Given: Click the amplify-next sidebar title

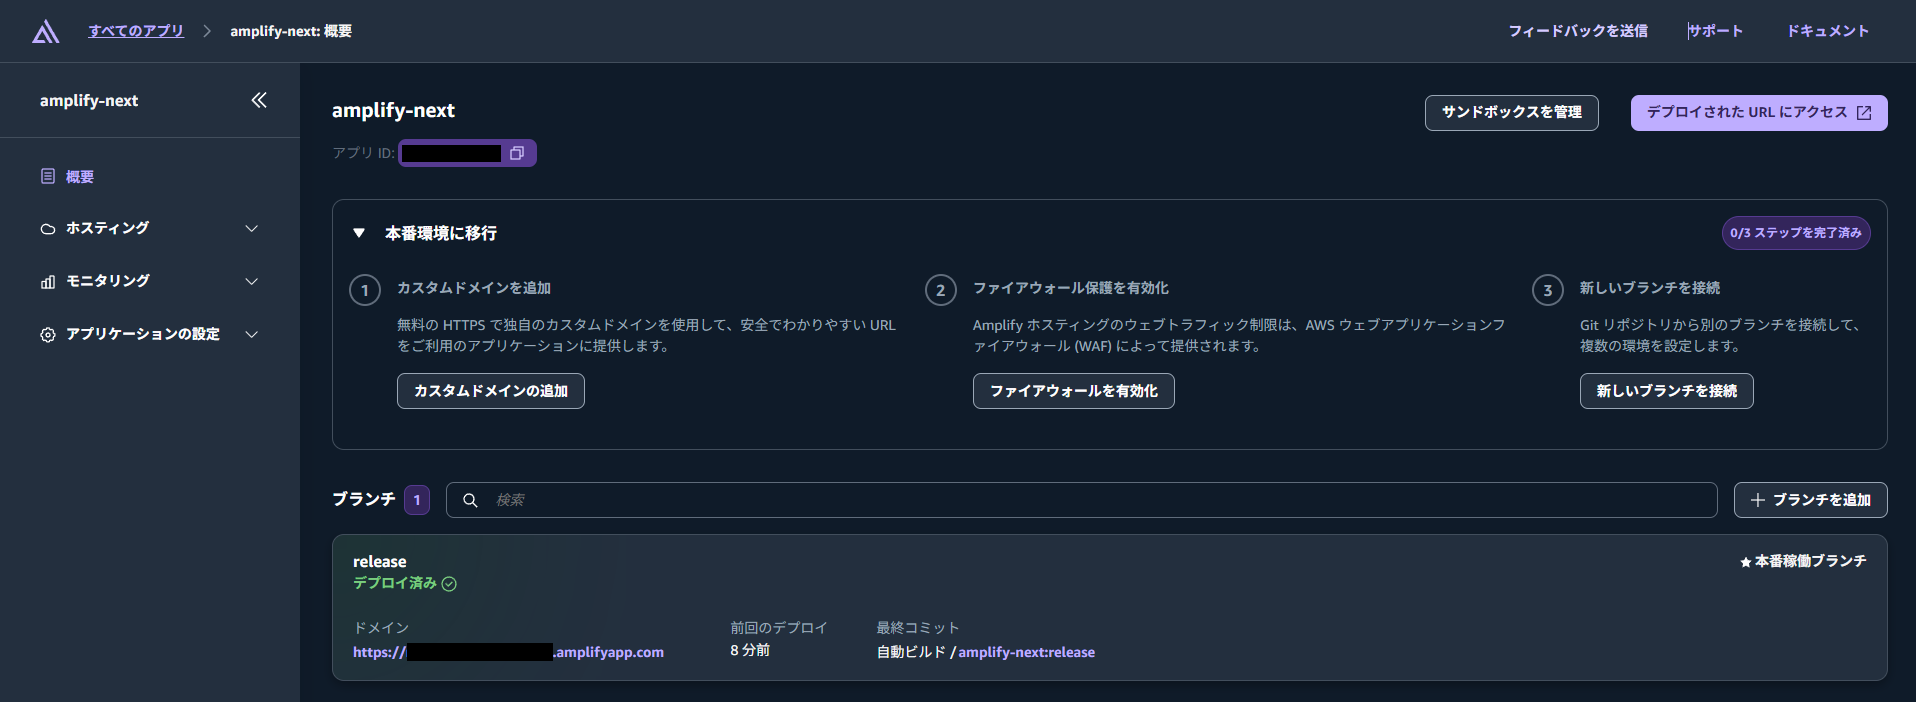Looking at the screenshot, I should coord(89,100).
